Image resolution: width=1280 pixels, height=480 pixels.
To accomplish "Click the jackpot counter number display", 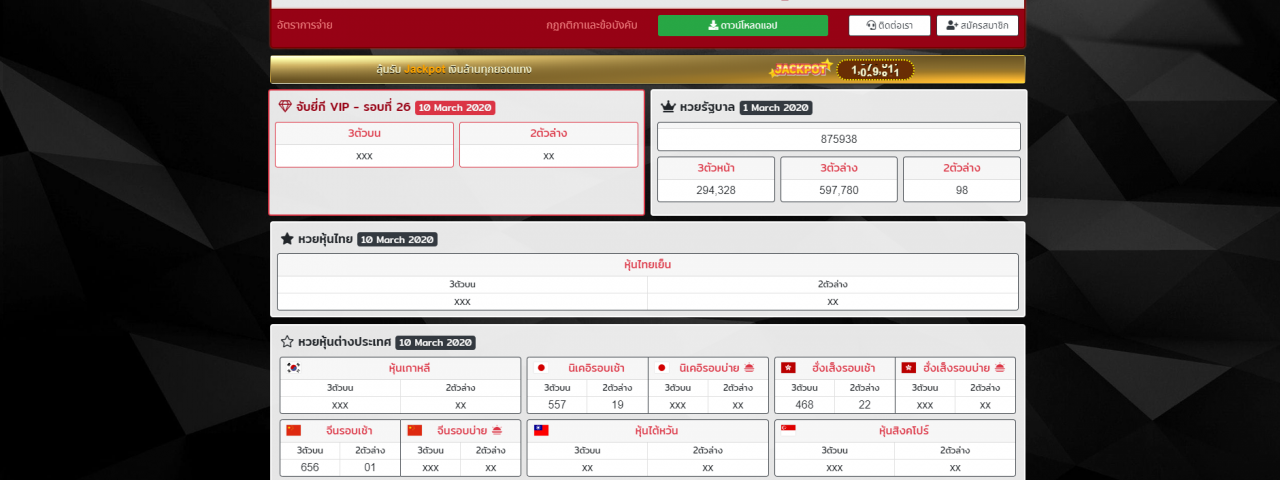I will (875, 70).
